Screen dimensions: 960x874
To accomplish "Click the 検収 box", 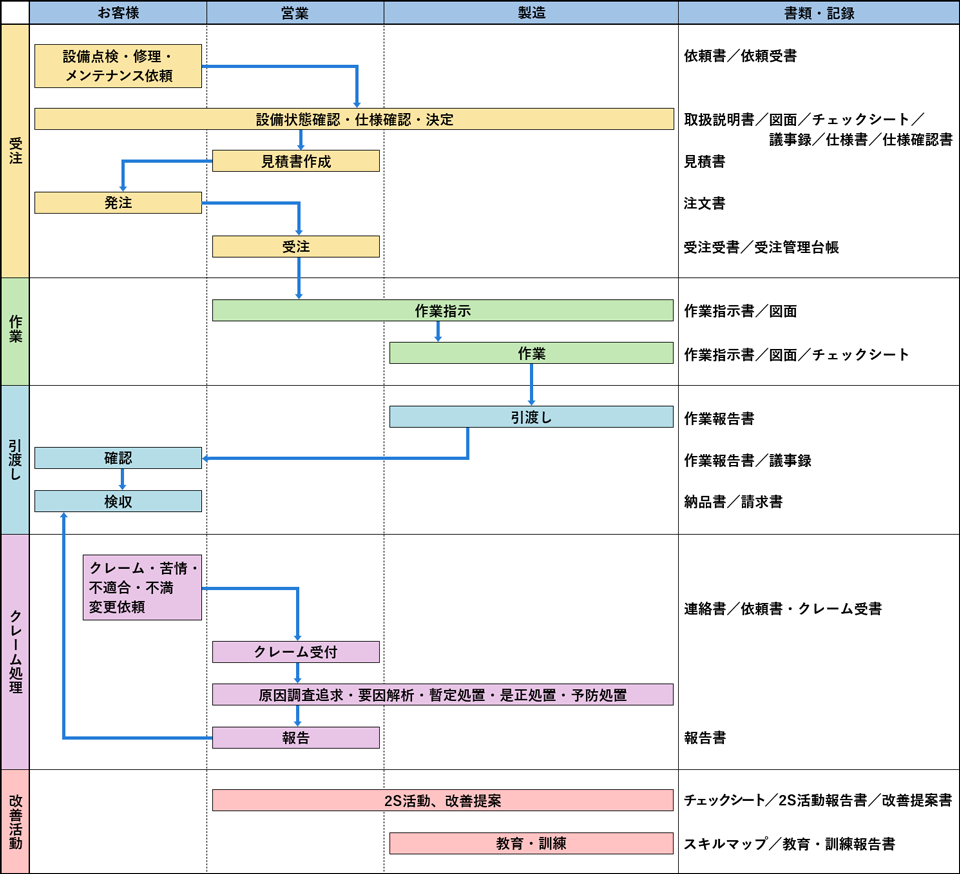I will click(118, 501).
